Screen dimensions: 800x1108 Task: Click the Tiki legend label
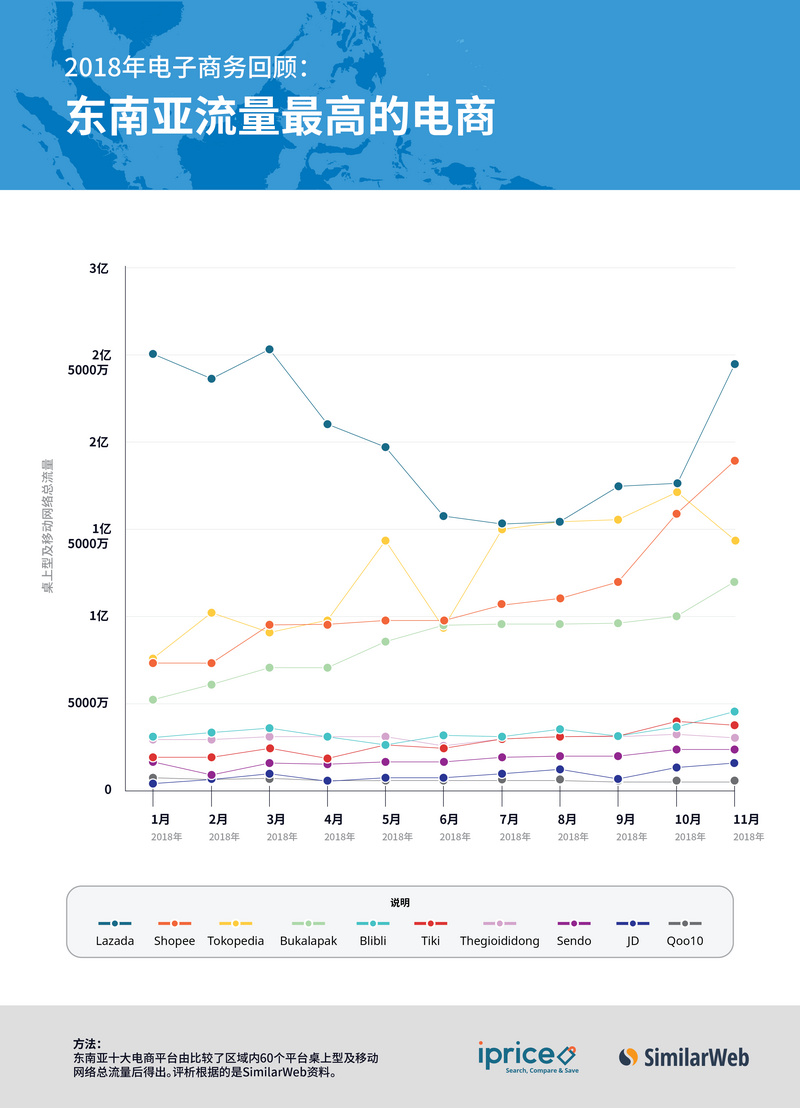(430, 941)
